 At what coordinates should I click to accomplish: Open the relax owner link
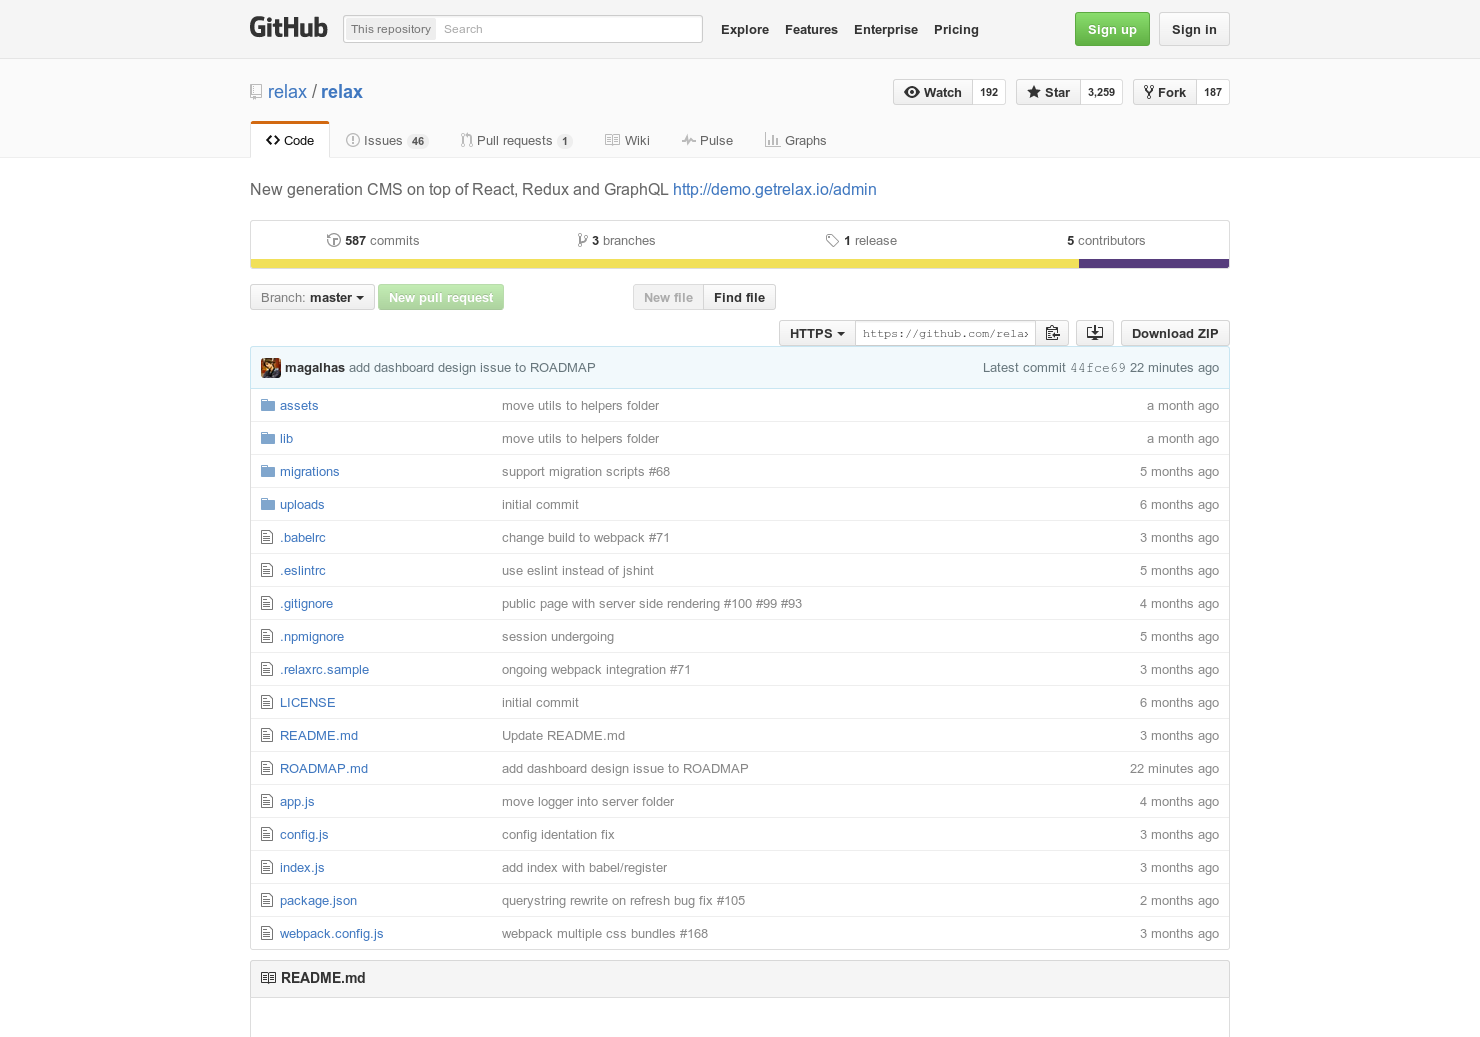coord(287,92)
